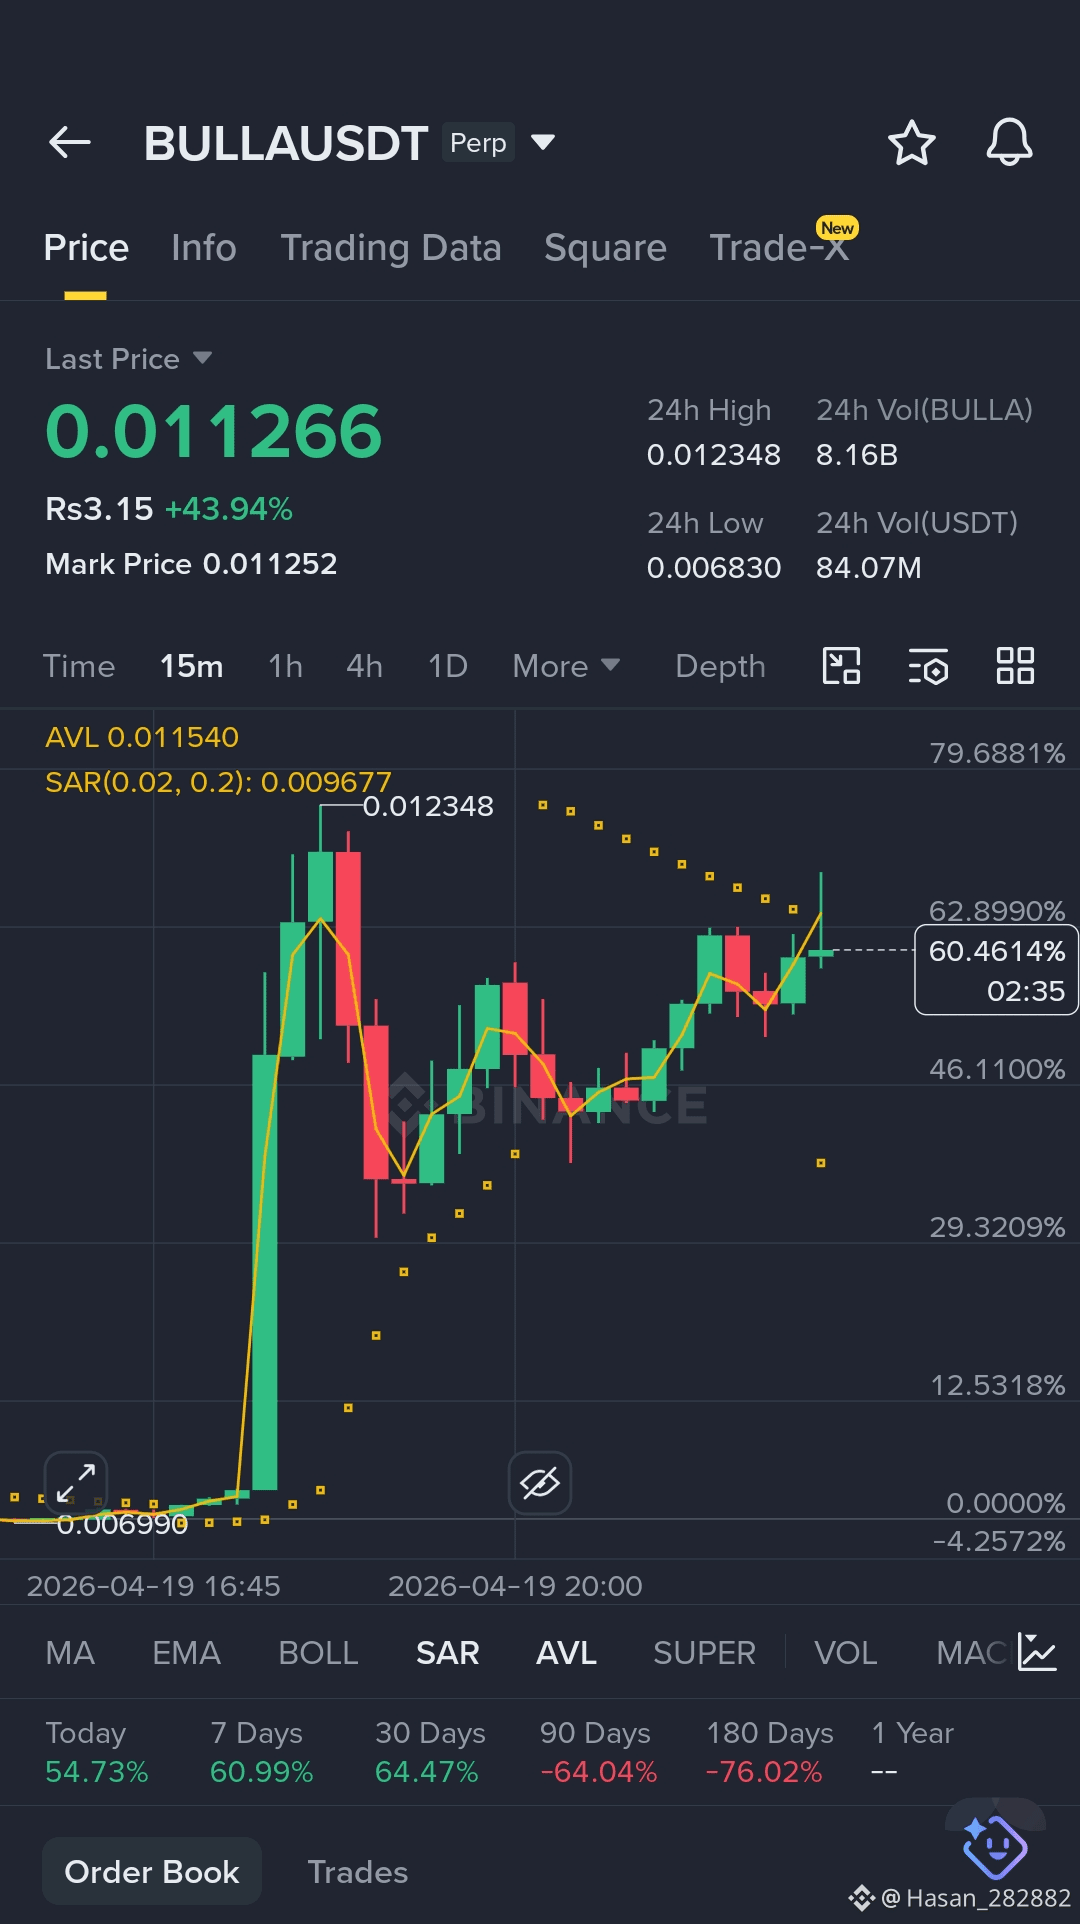Viewport: 1080px width, 1924px height.
Task: Tap the 180 Days -76.02% performance
Action: (x=769, y=1752)
